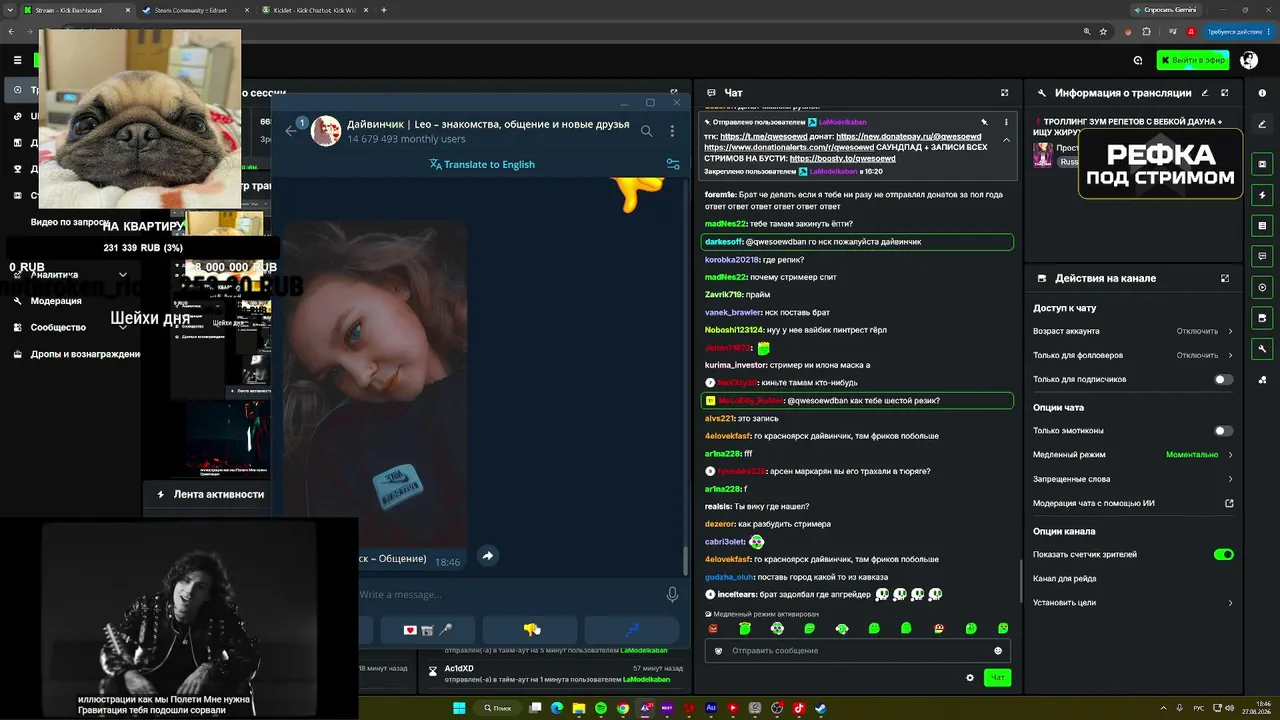The image size is (1280, 720).
Task: Click the shapes icon in right sidebar
Action: tap(1262, 380)
